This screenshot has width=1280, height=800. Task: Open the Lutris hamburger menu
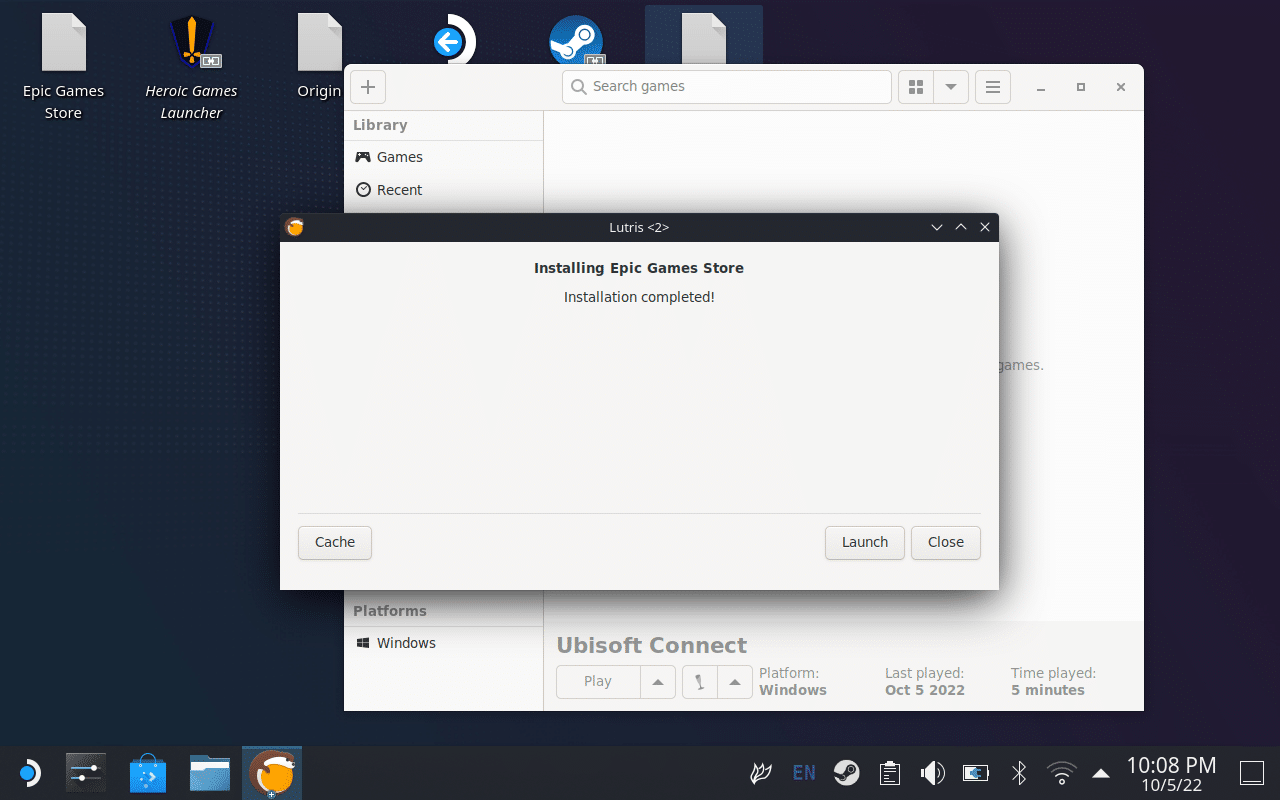(993, 87)
